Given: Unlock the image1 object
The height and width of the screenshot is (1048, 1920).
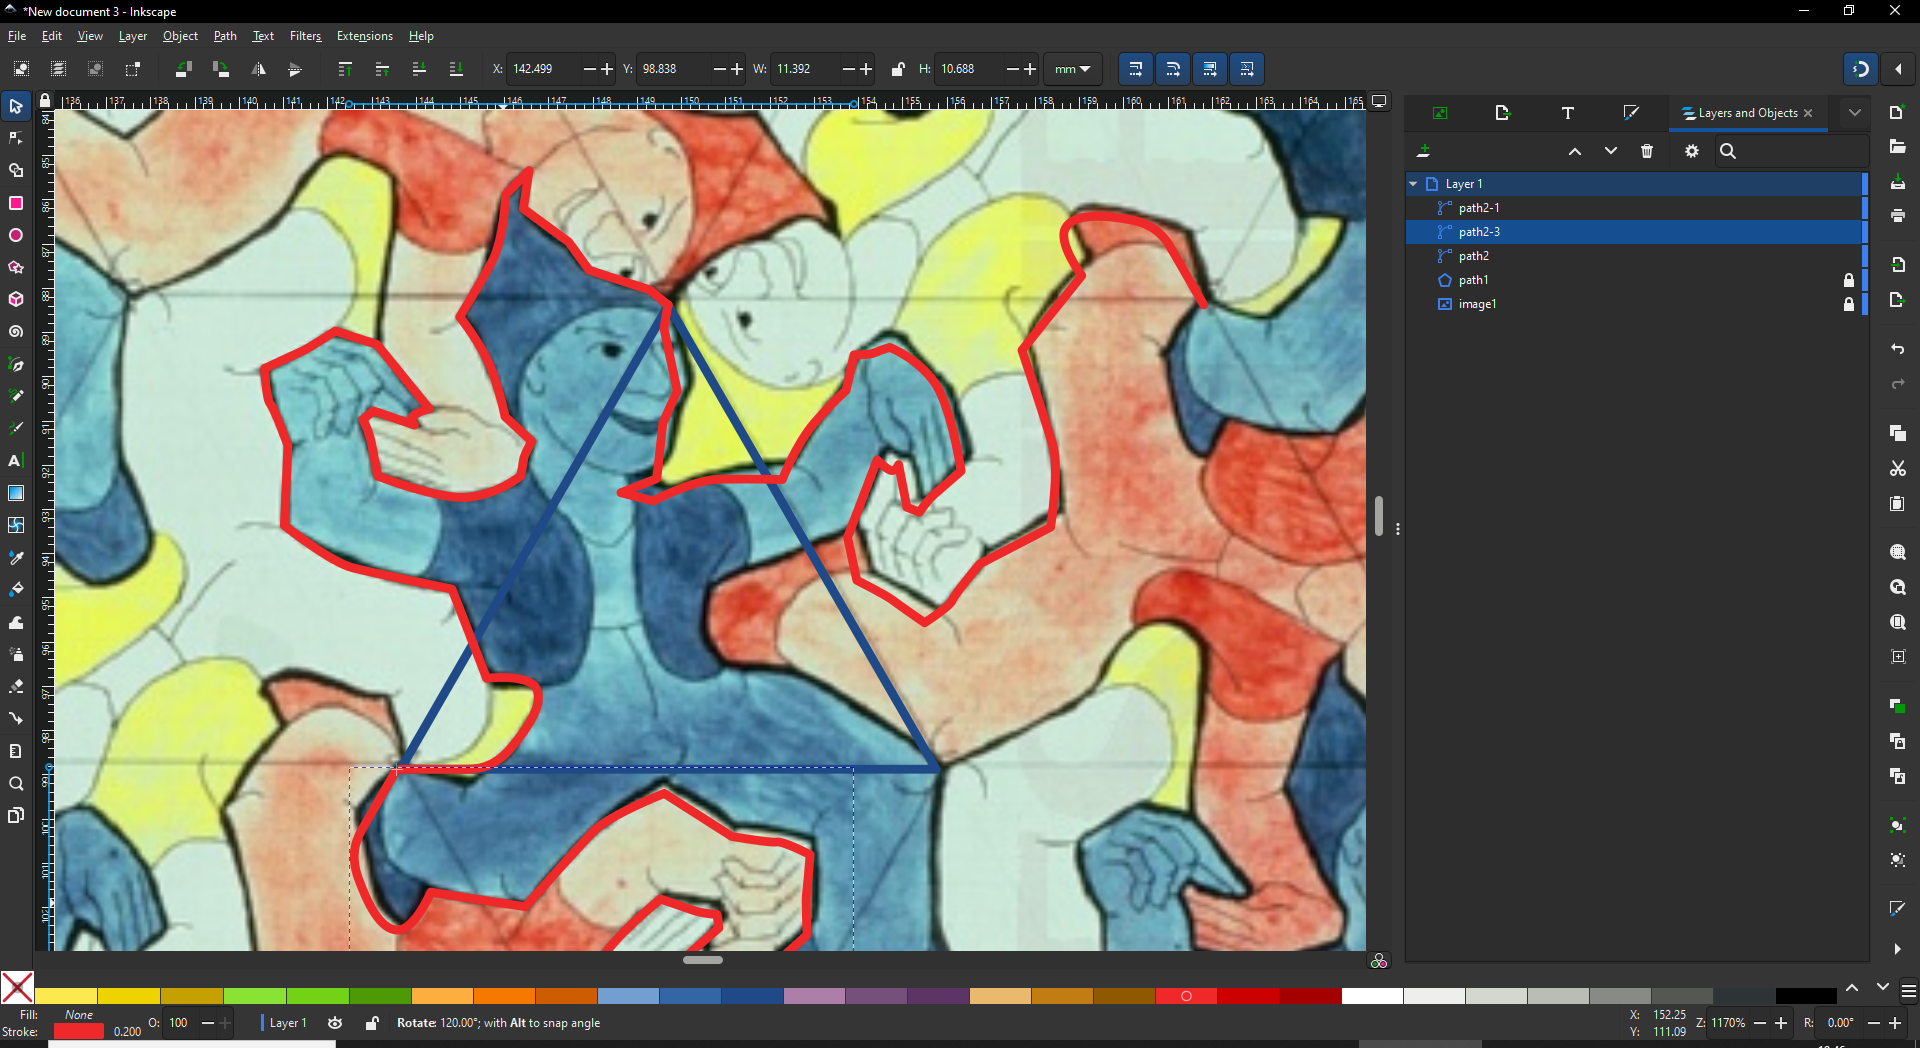Looking at the screenshot, I should pos(1849,304).
